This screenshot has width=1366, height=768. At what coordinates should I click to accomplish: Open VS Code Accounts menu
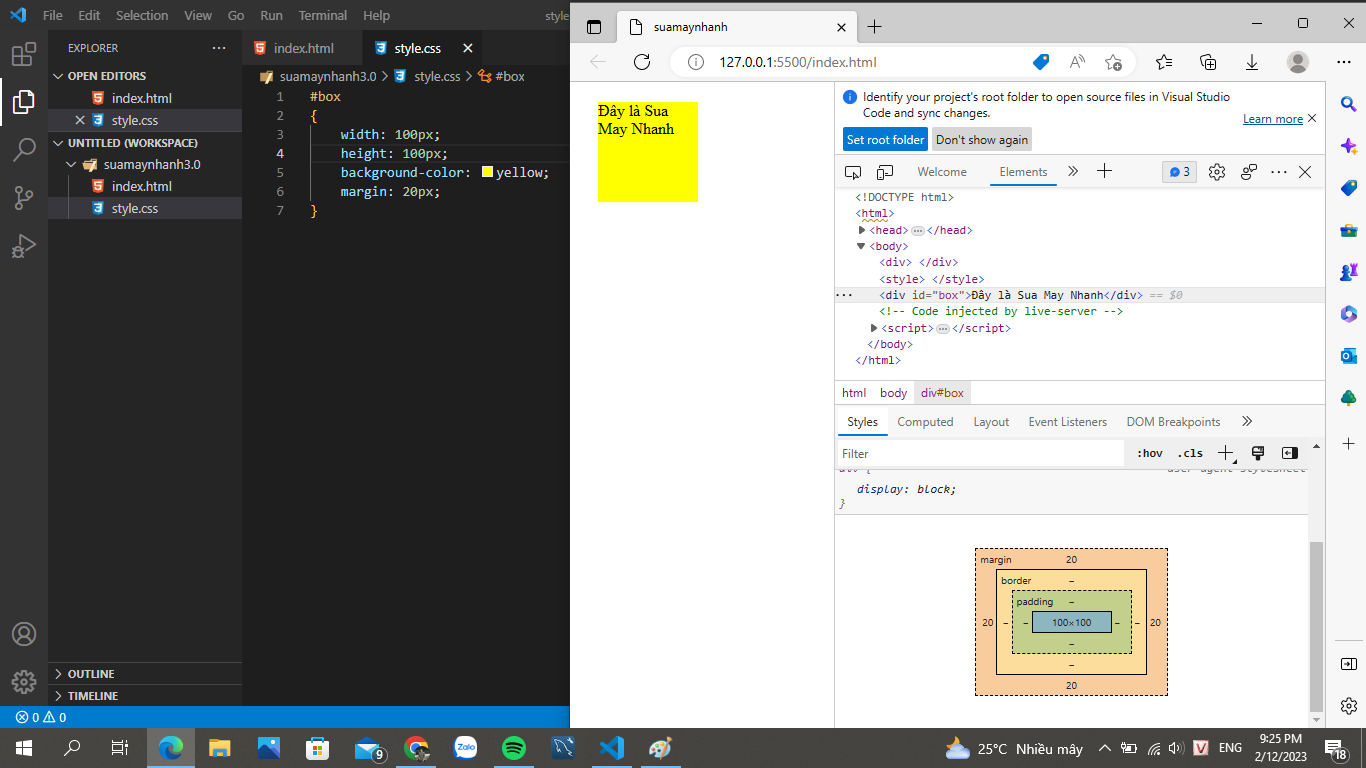pos(24,634)
